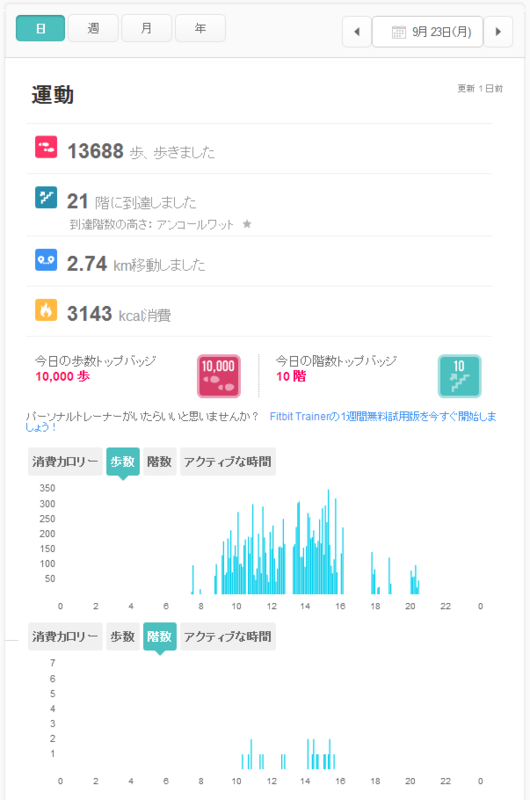Viewport: 530px width, 800px height.
Task: Click the 更新 1日前 update label
Action: 480,88
